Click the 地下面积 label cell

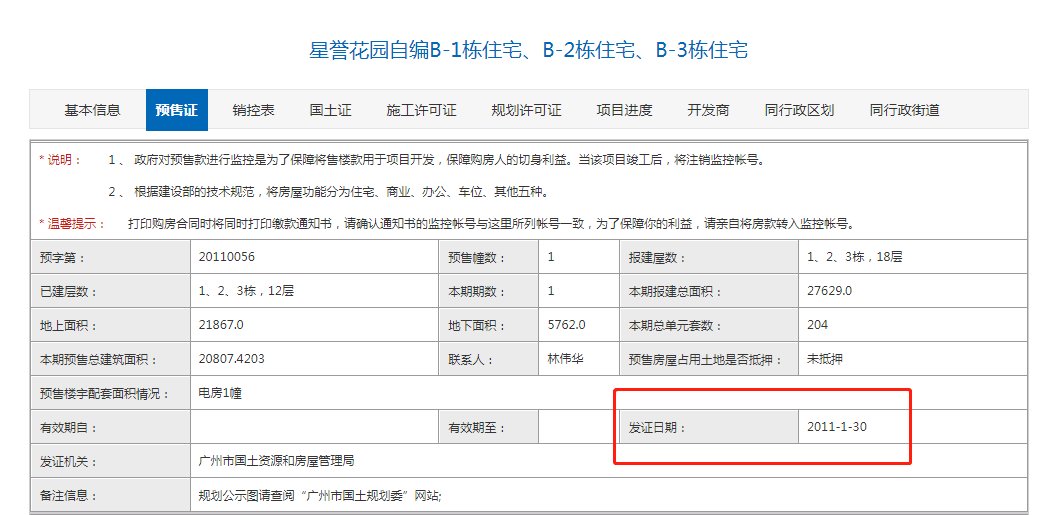click(489, 325)
